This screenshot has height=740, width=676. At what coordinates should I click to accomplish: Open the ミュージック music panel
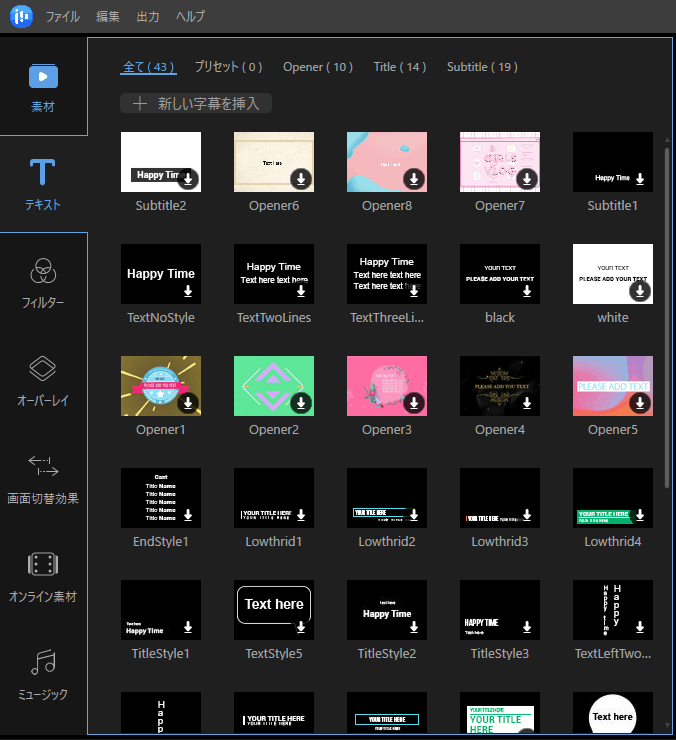tap(43, 673)
